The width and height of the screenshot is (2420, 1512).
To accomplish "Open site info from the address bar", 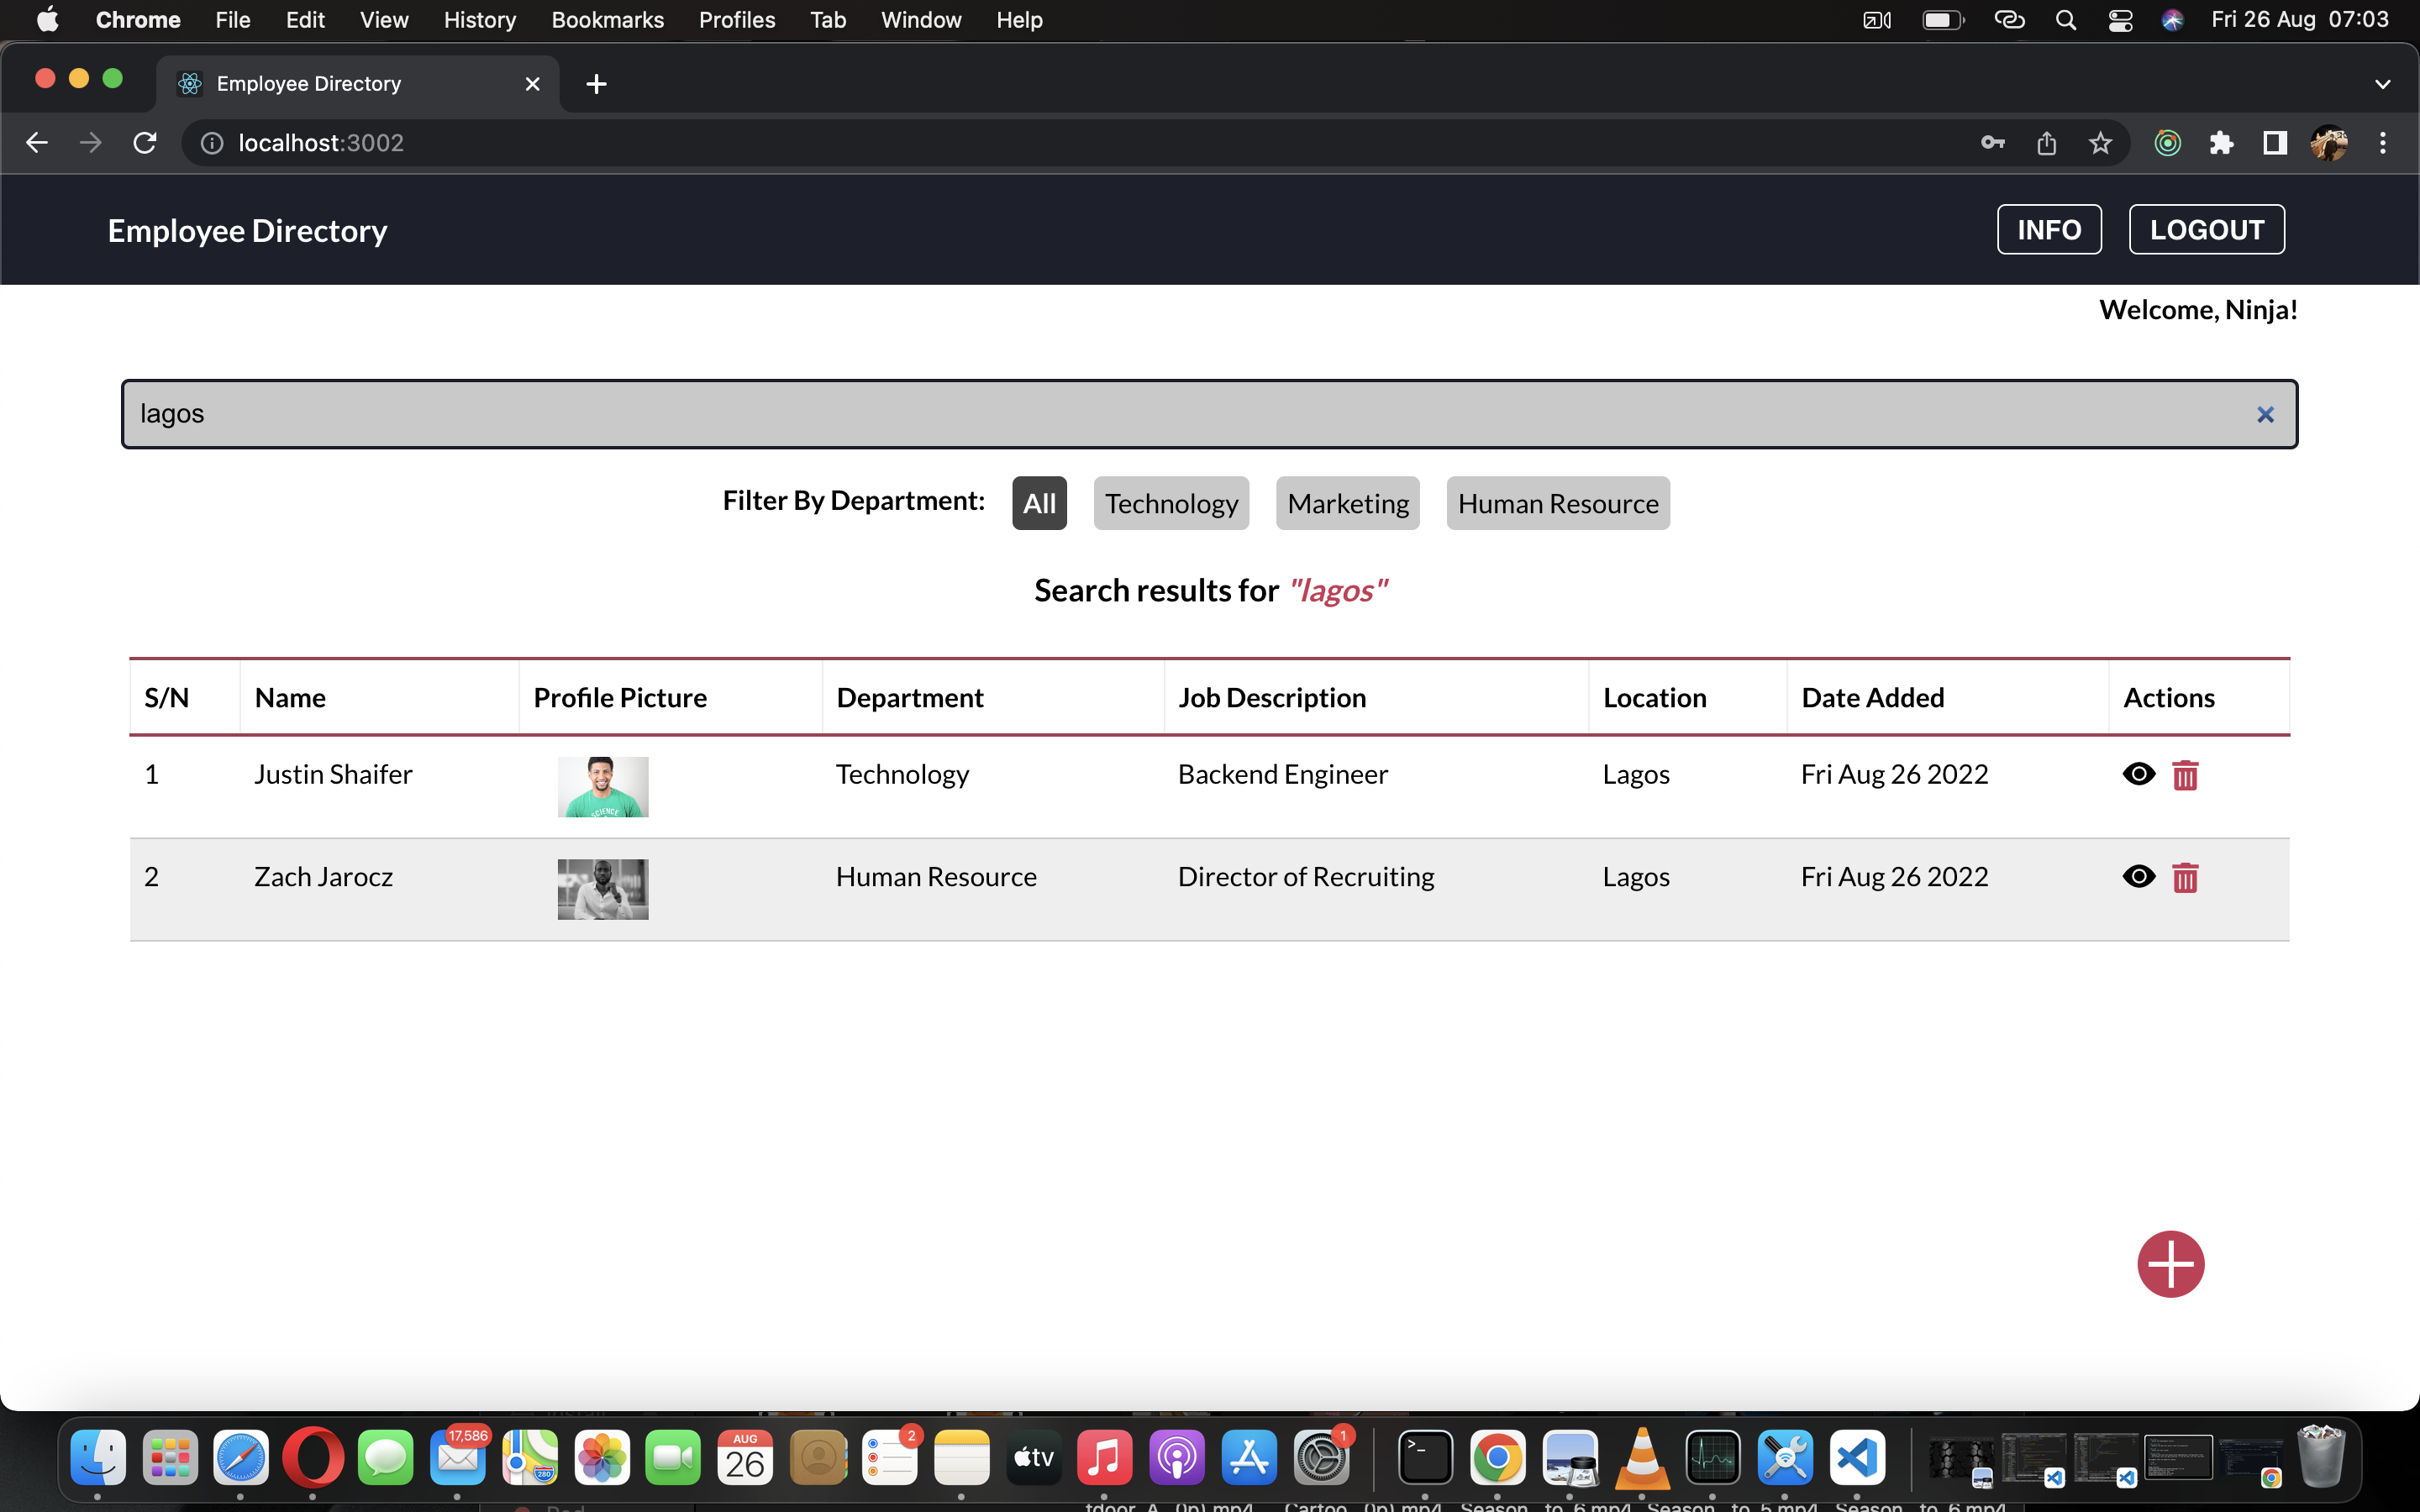I will click(x=210, y=142).
